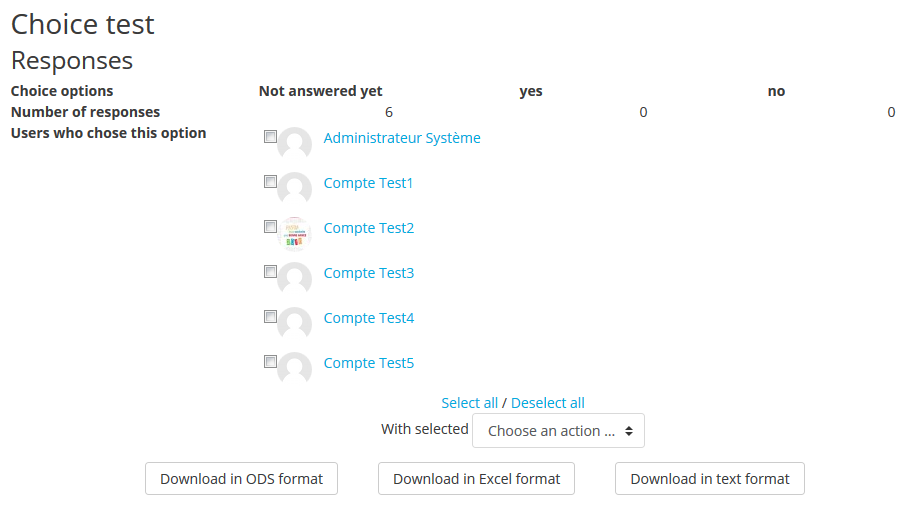
Task: Tick the checkbox for Administrateur Système
Action: [270, 137]
